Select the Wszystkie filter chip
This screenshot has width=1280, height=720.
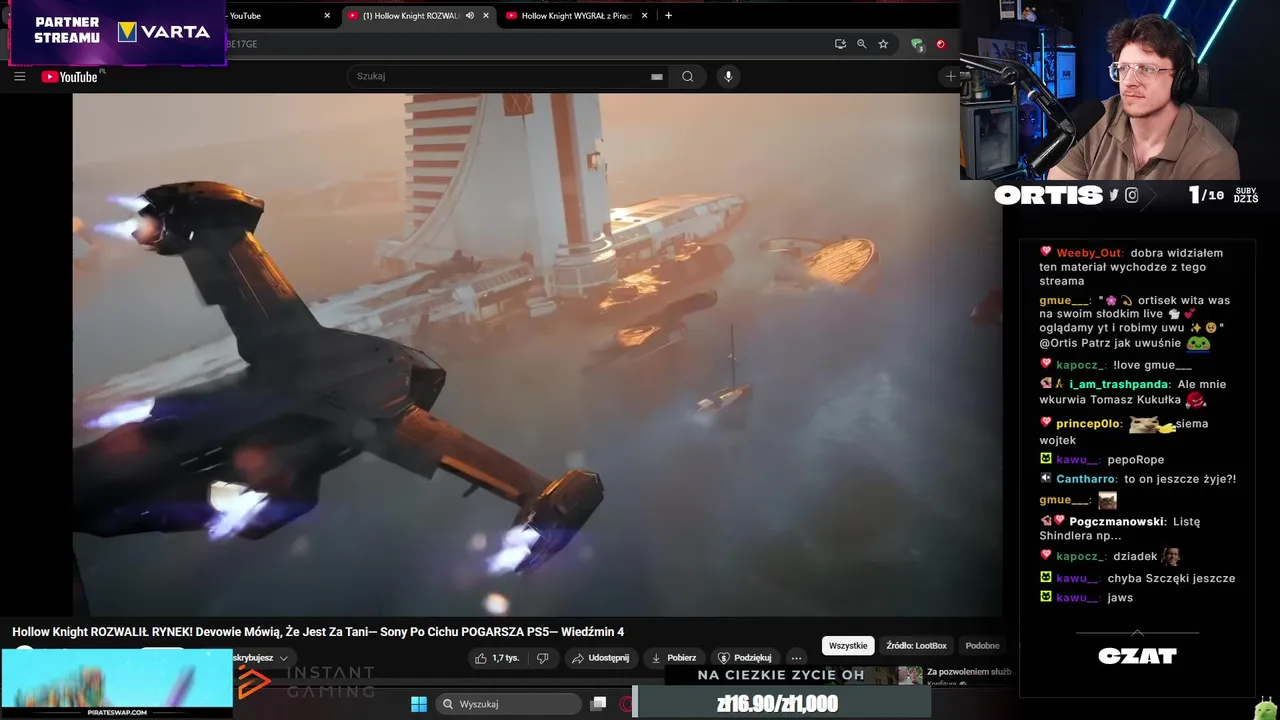[x=848, y=646]
